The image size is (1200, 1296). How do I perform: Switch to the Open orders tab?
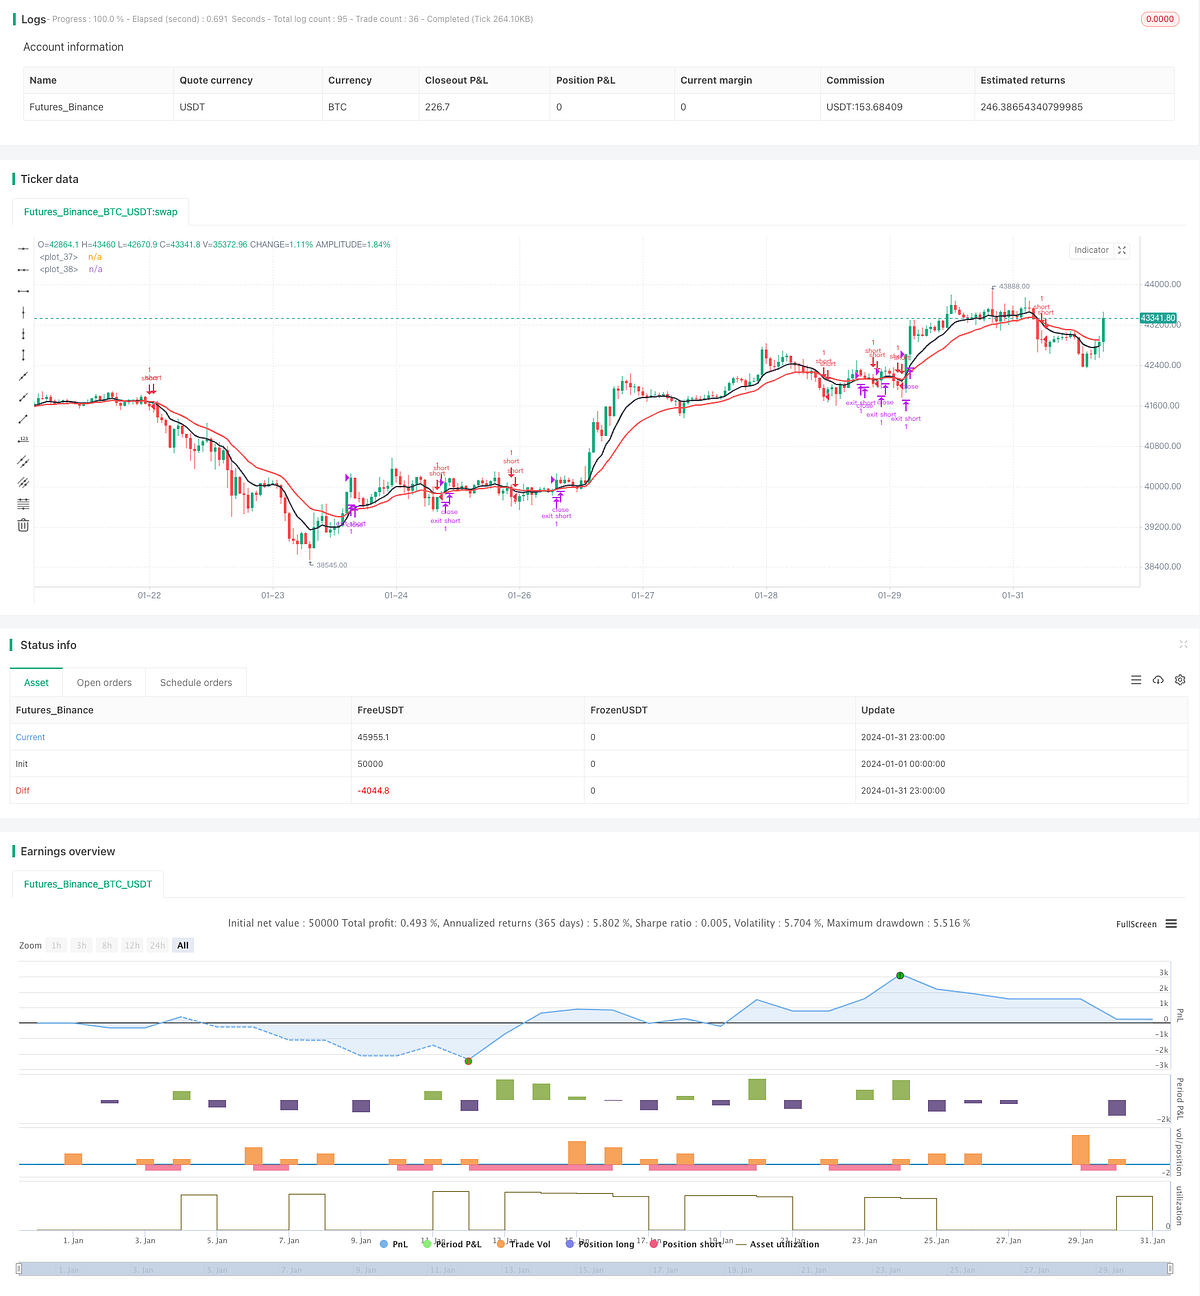point(104,682)
